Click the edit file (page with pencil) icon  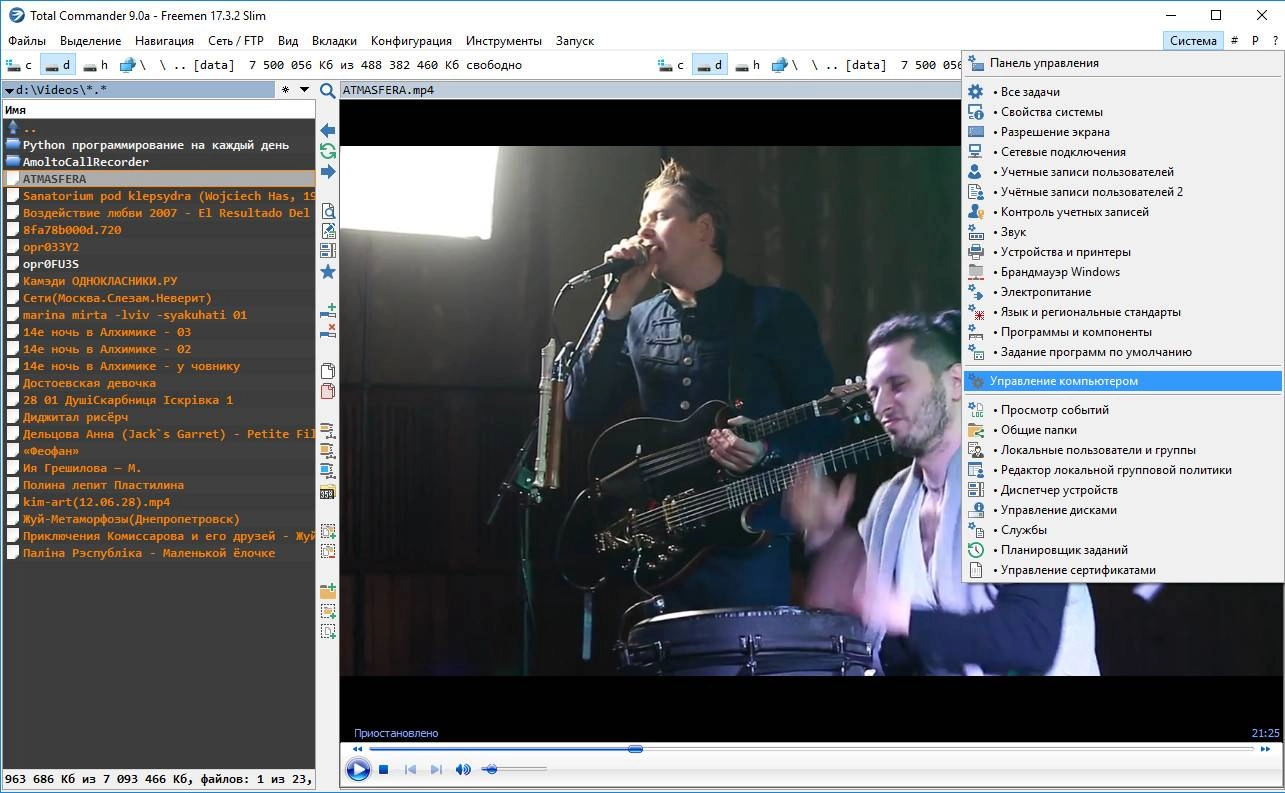pyautogui.click(x=327, y=230)
